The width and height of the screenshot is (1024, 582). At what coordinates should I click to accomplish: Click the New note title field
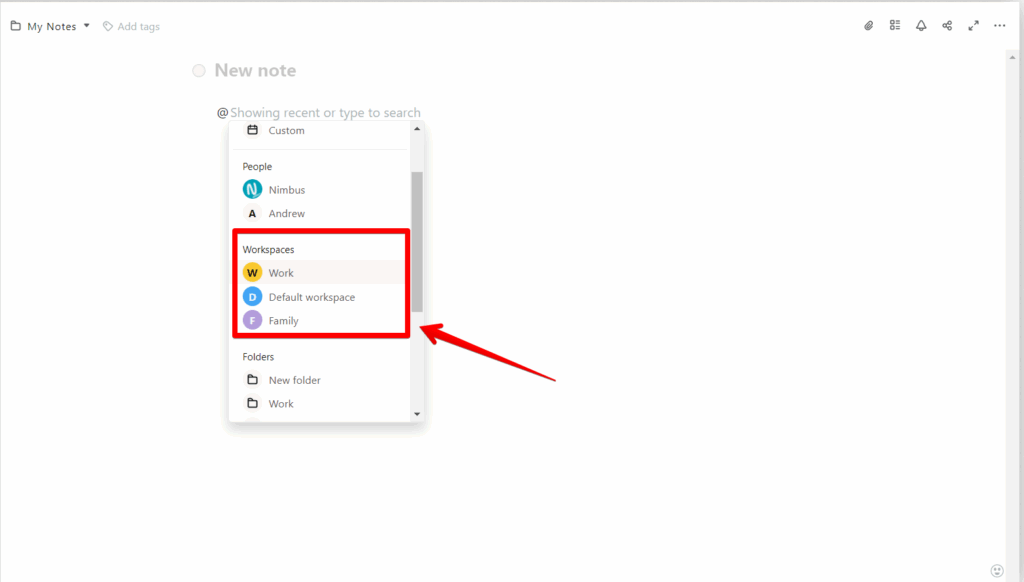coord(255,71)
